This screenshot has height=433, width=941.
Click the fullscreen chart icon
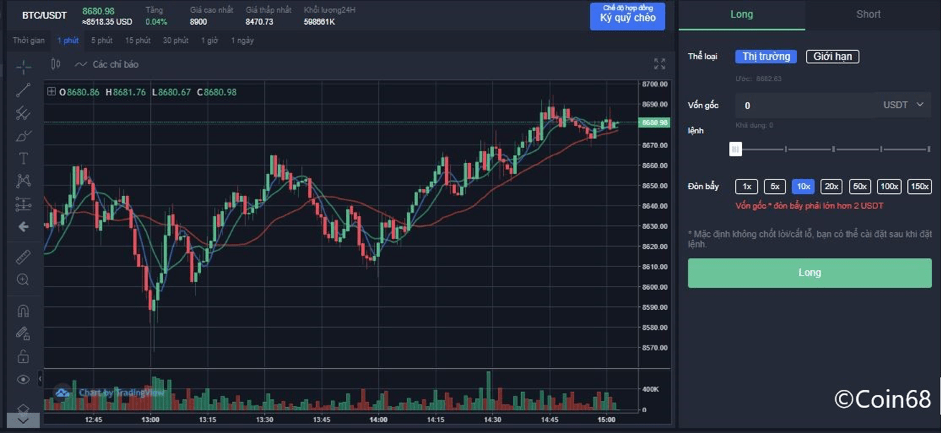pos(660,64)
